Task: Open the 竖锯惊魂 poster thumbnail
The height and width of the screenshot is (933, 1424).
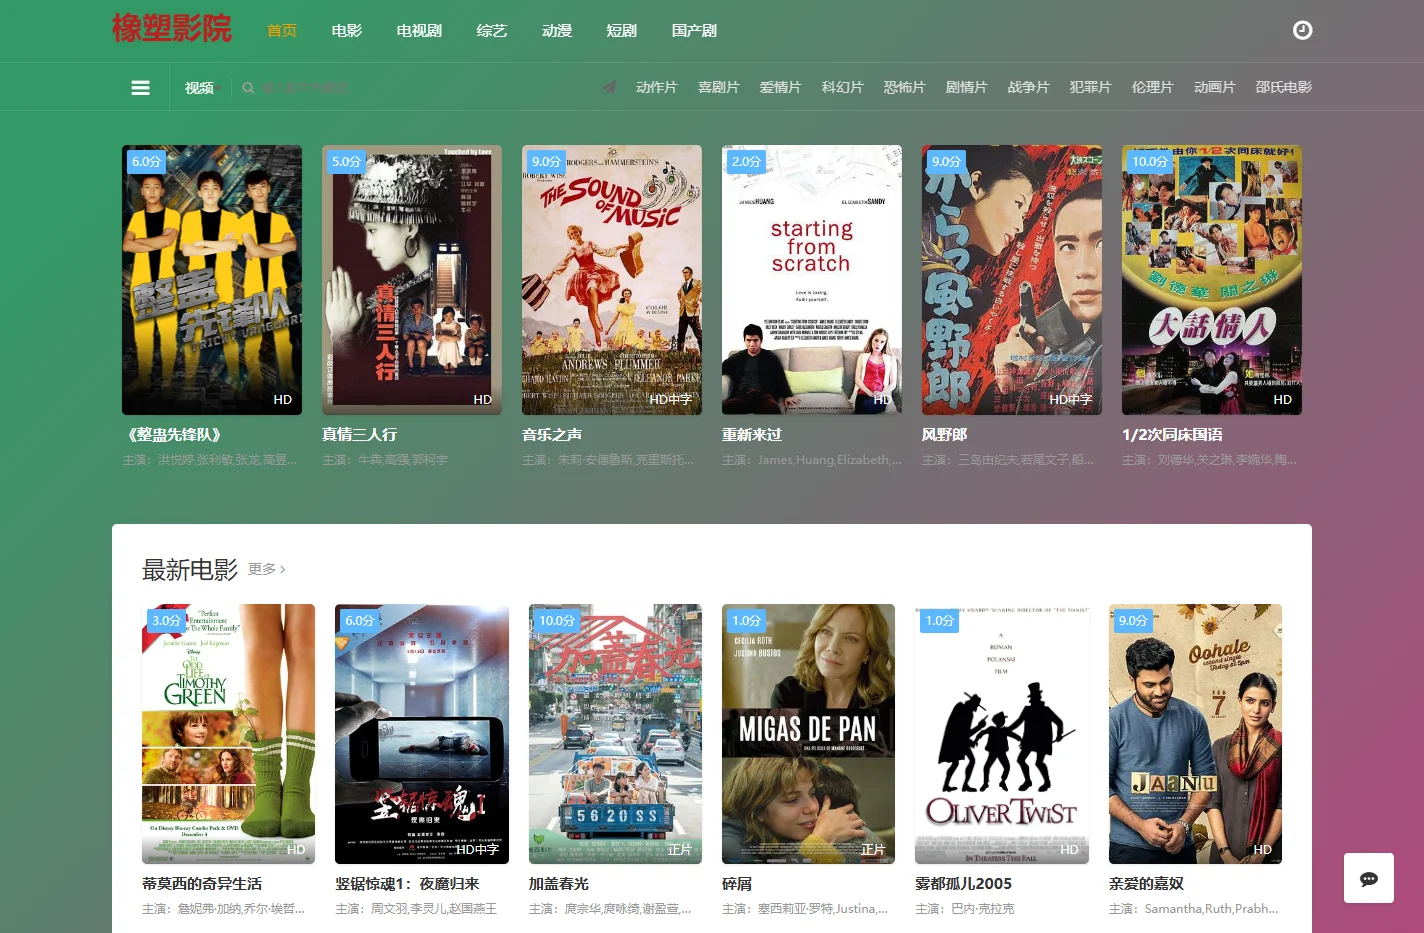Action: click(422, 734)
